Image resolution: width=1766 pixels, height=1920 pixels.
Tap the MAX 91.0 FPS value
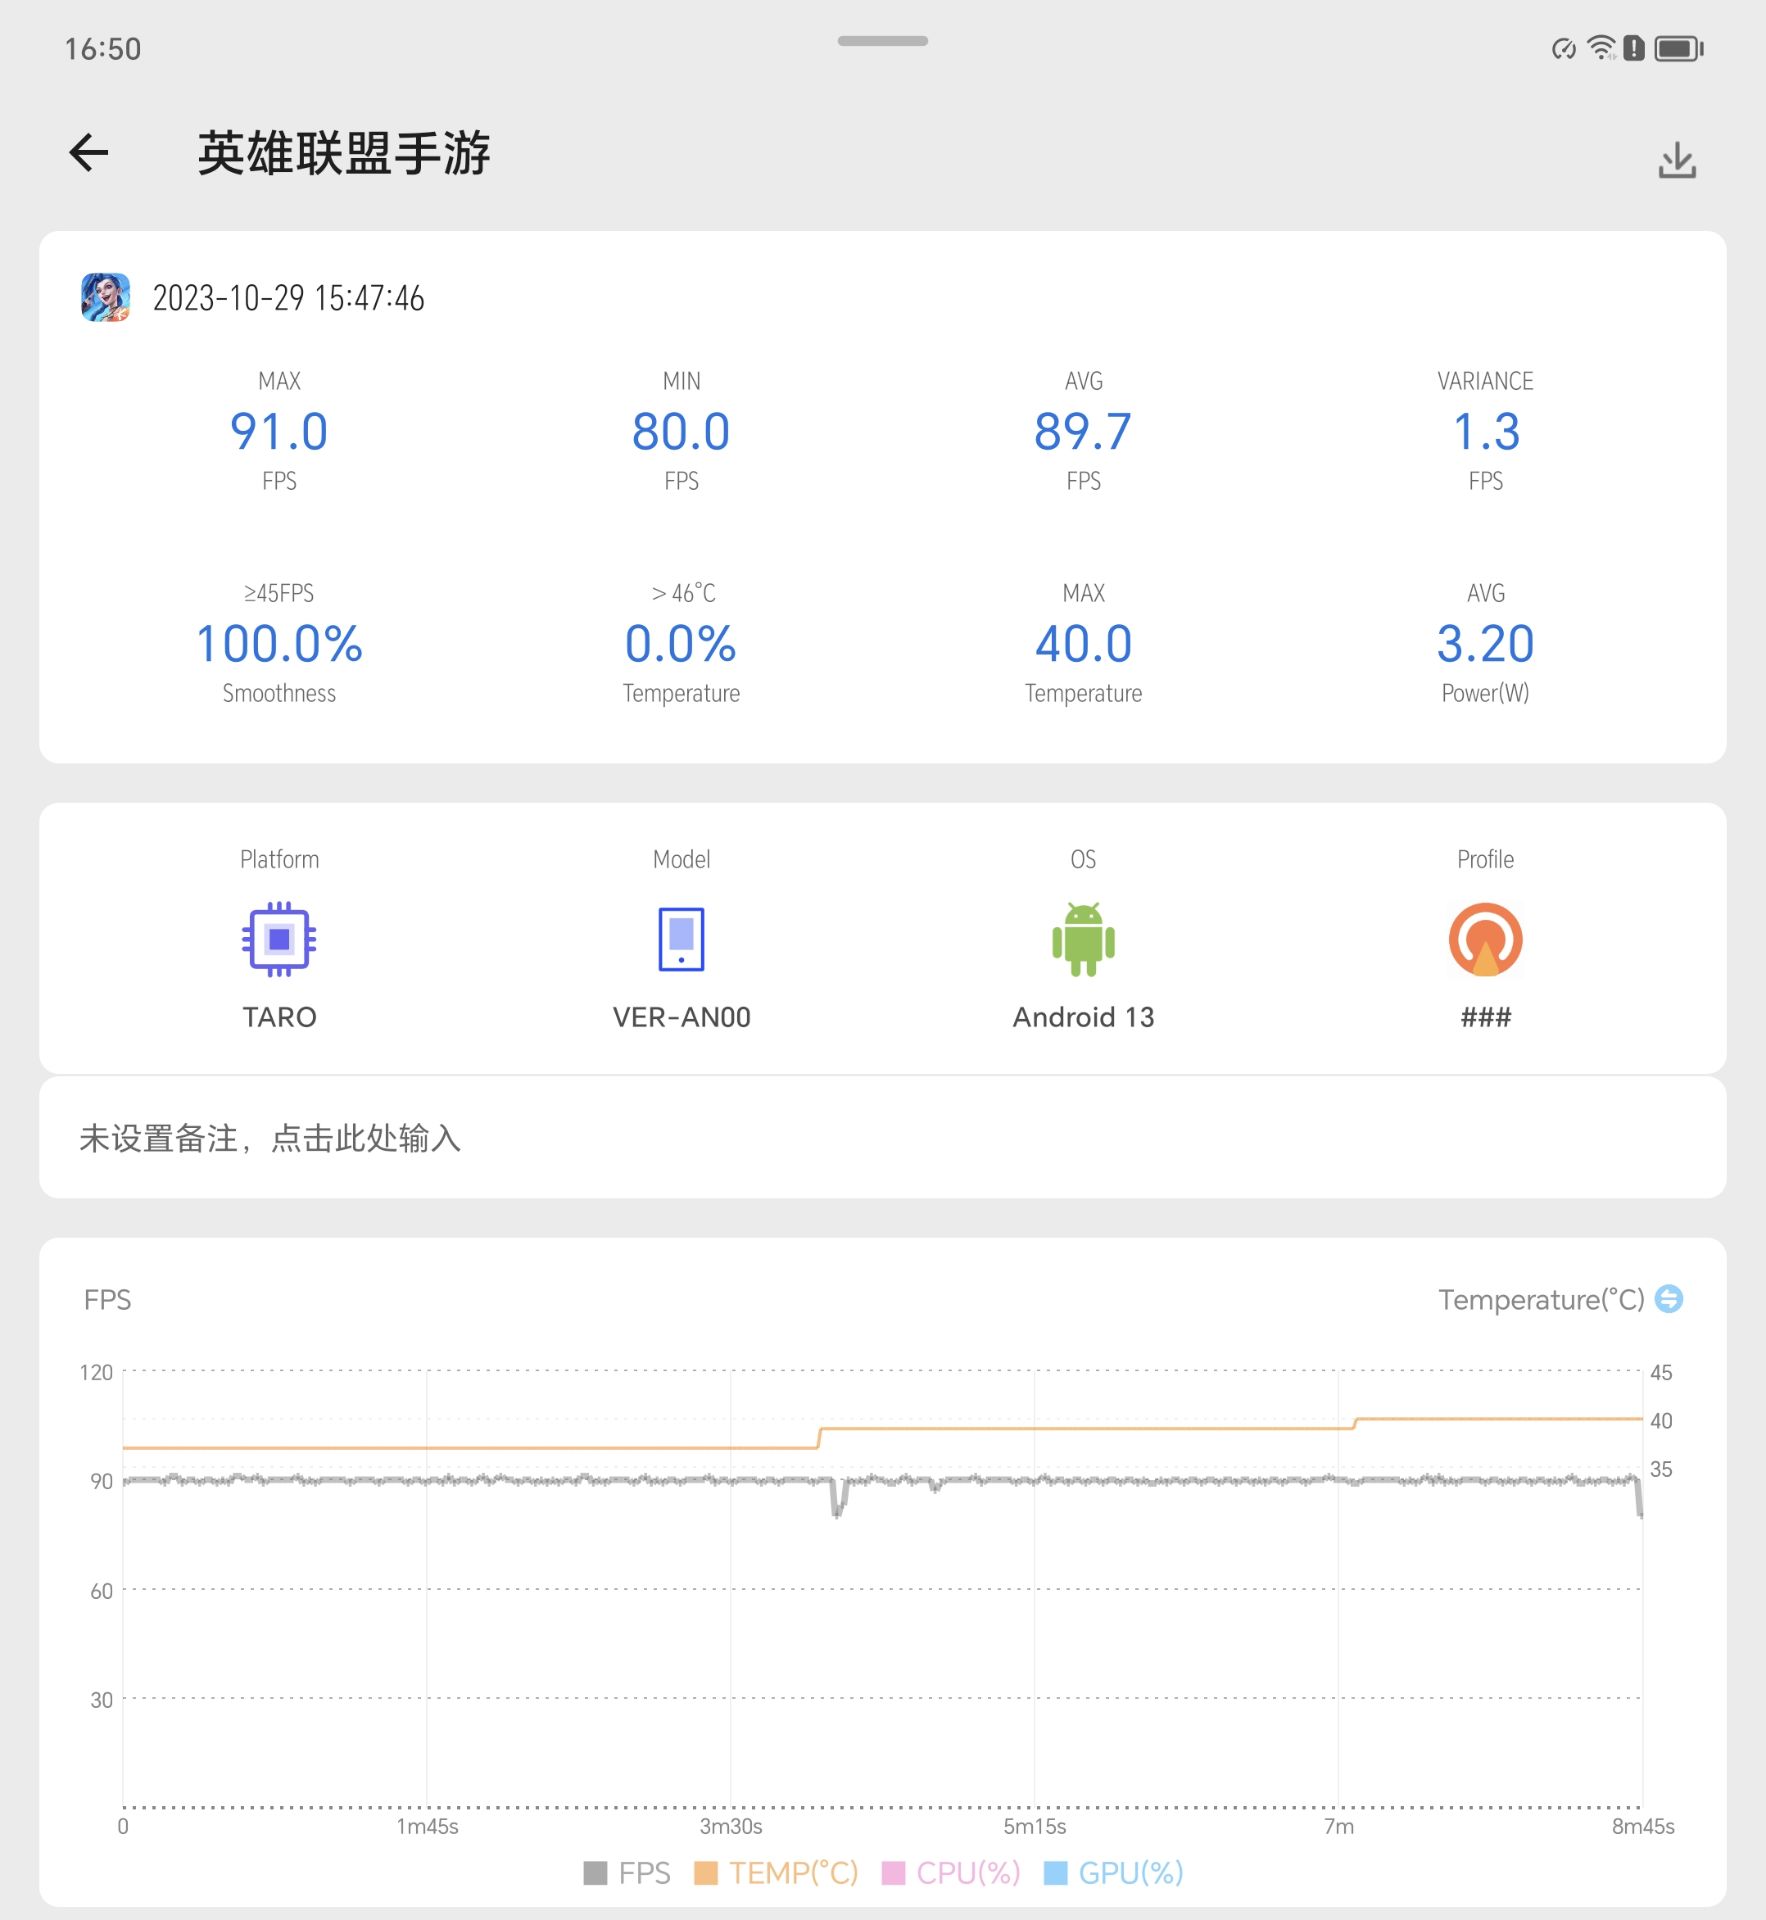[279, 432]
